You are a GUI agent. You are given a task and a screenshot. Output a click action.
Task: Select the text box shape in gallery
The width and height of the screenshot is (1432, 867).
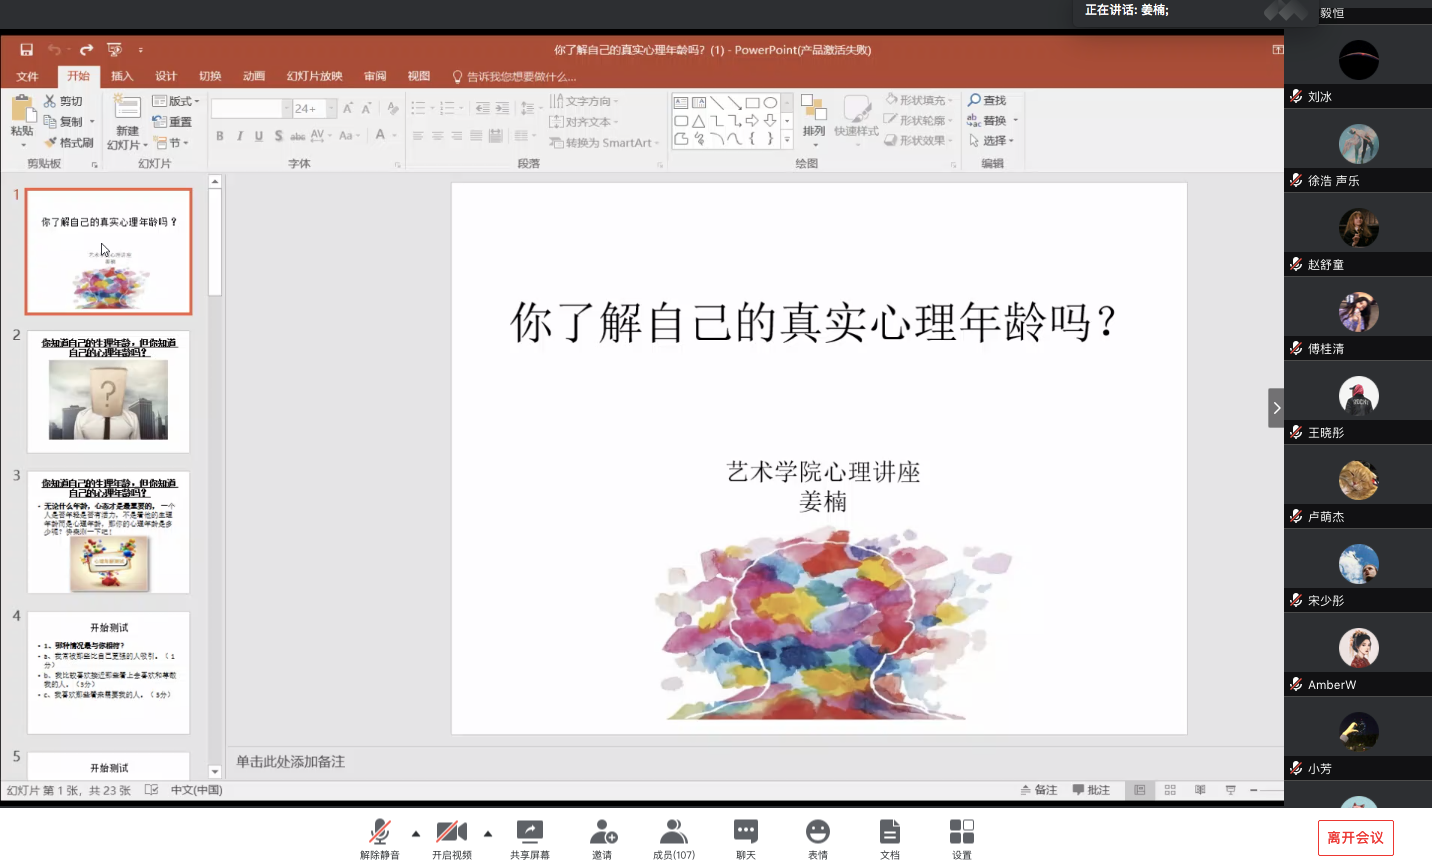681,102
